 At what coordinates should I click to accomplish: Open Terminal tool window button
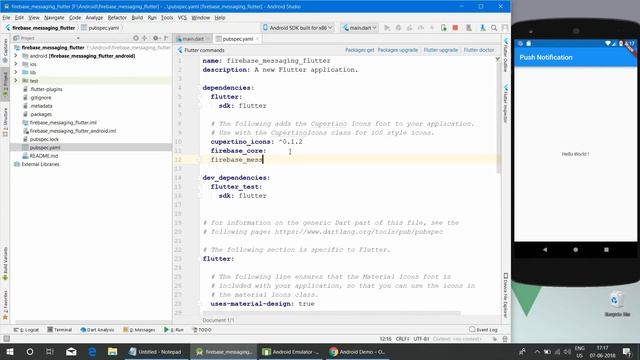pyautogui.click(x=60, y=329)
